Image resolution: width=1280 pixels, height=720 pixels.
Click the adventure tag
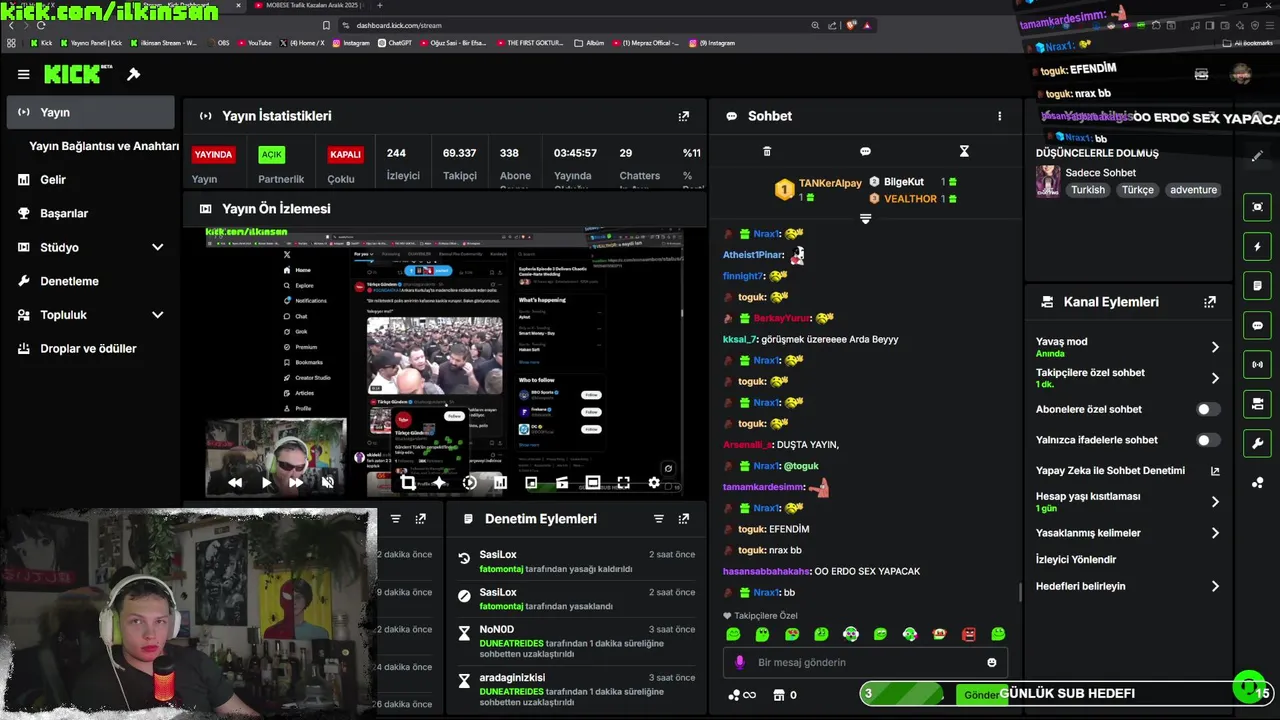tap(1193, 190)
